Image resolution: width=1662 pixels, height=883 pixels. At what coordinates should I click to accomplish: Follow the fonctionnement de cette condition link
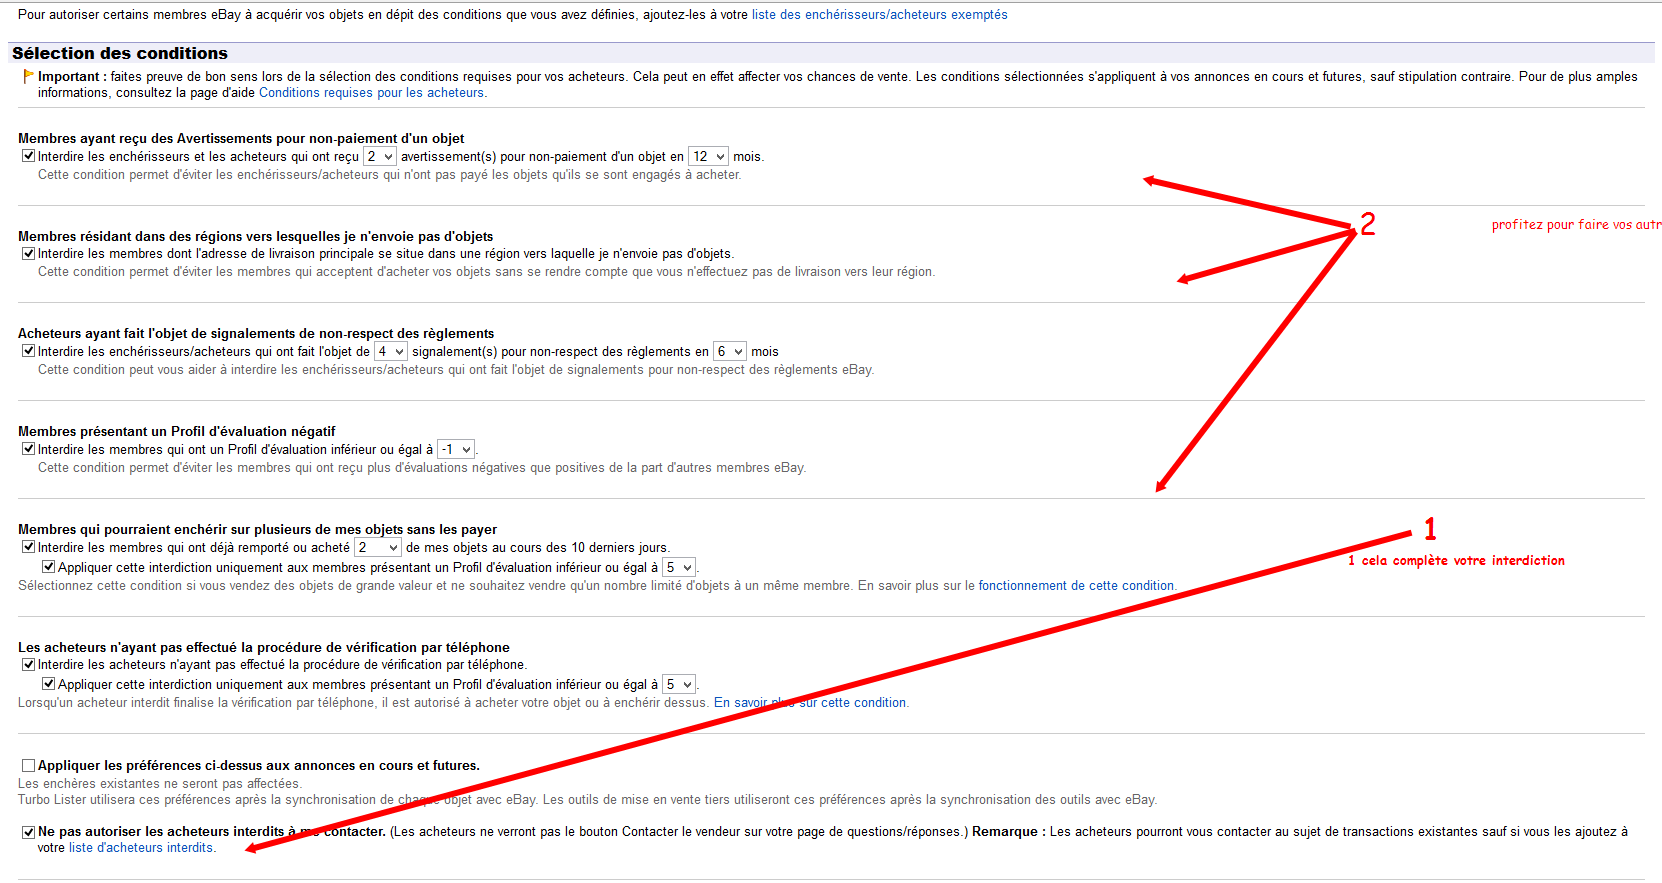point(1075,586)
